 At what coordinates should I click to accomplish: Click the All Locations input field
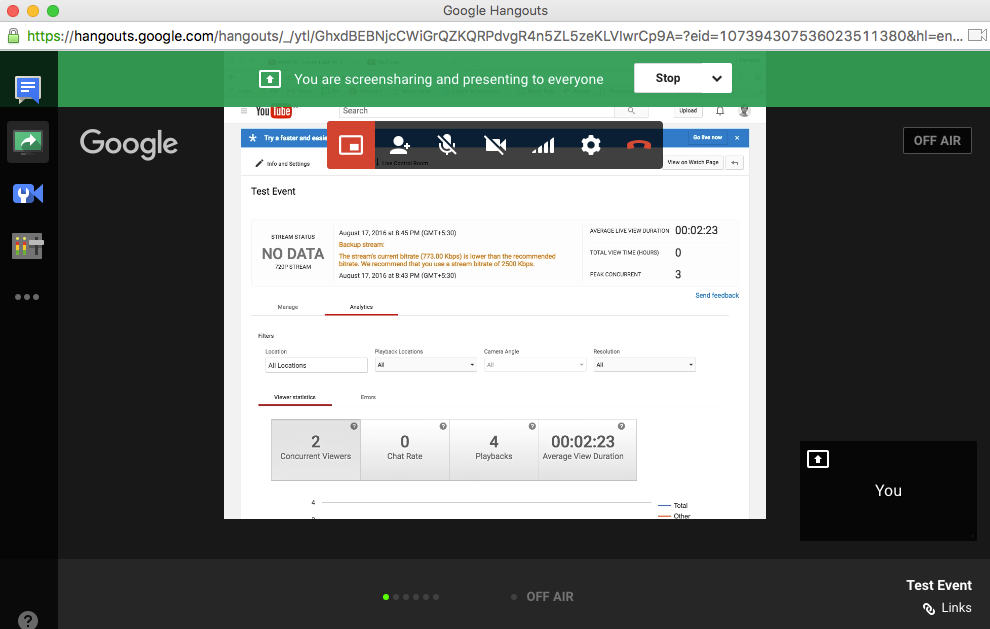coord(316,365)
